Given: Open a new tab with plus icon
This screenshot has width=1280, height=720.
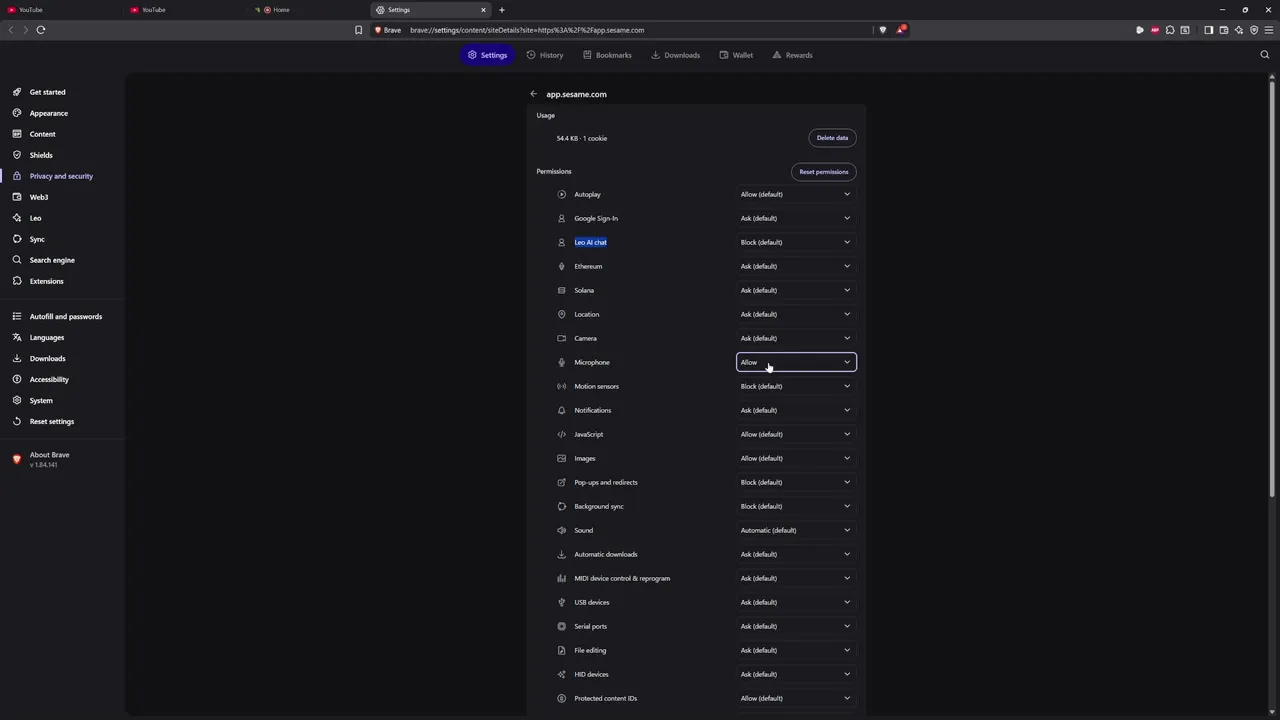Looking at the screenshot, I should (502, 10).
